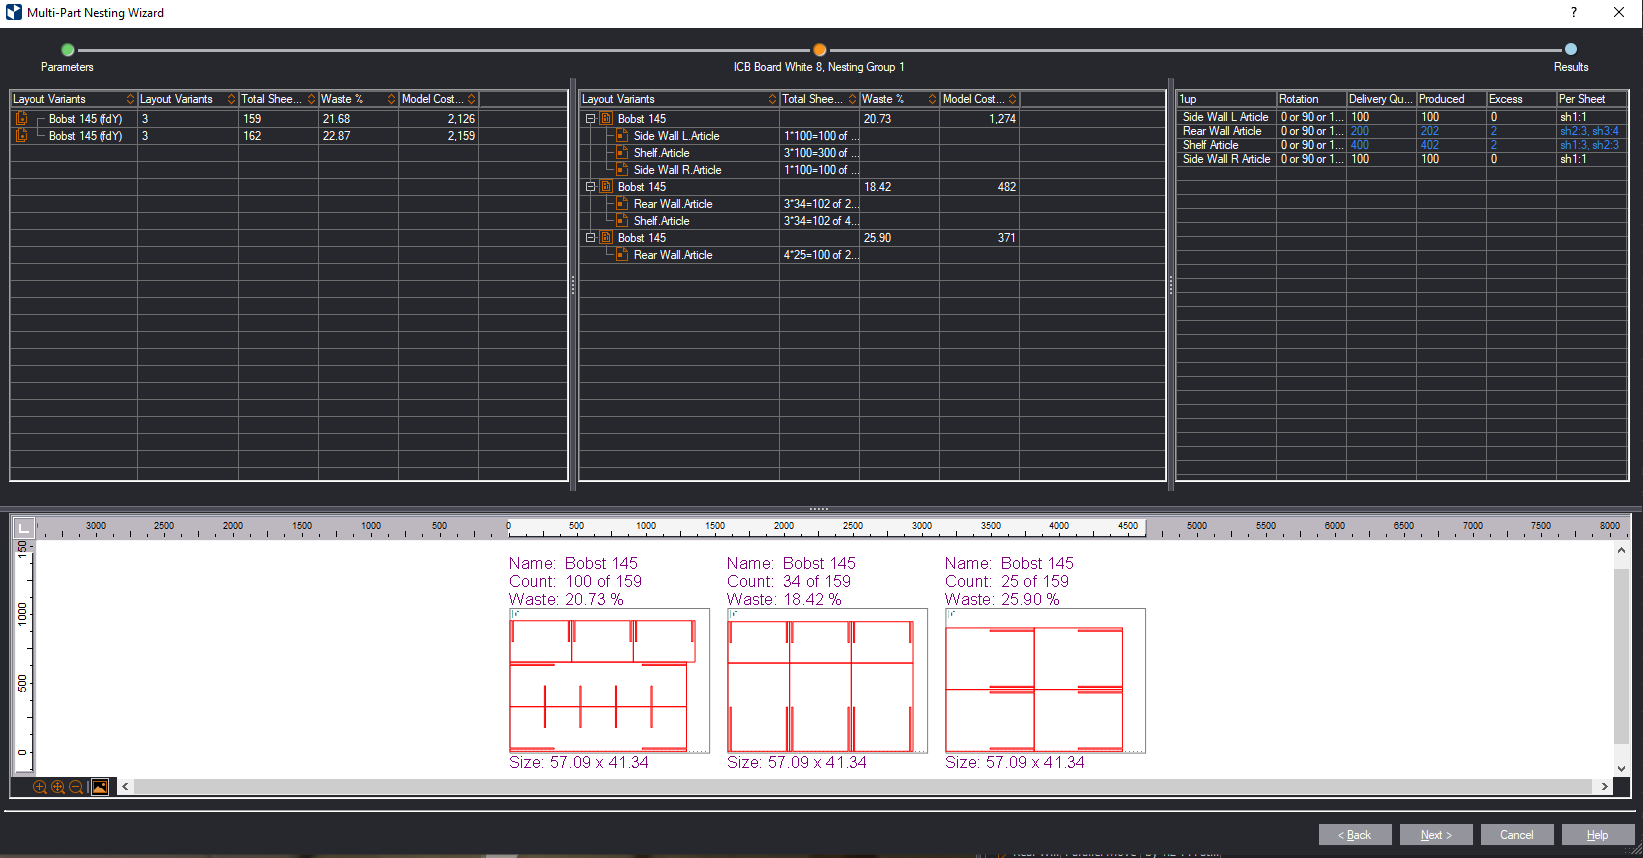
Task: Click the Back button
Action: pyautogui.click(x=1355, y=835)
